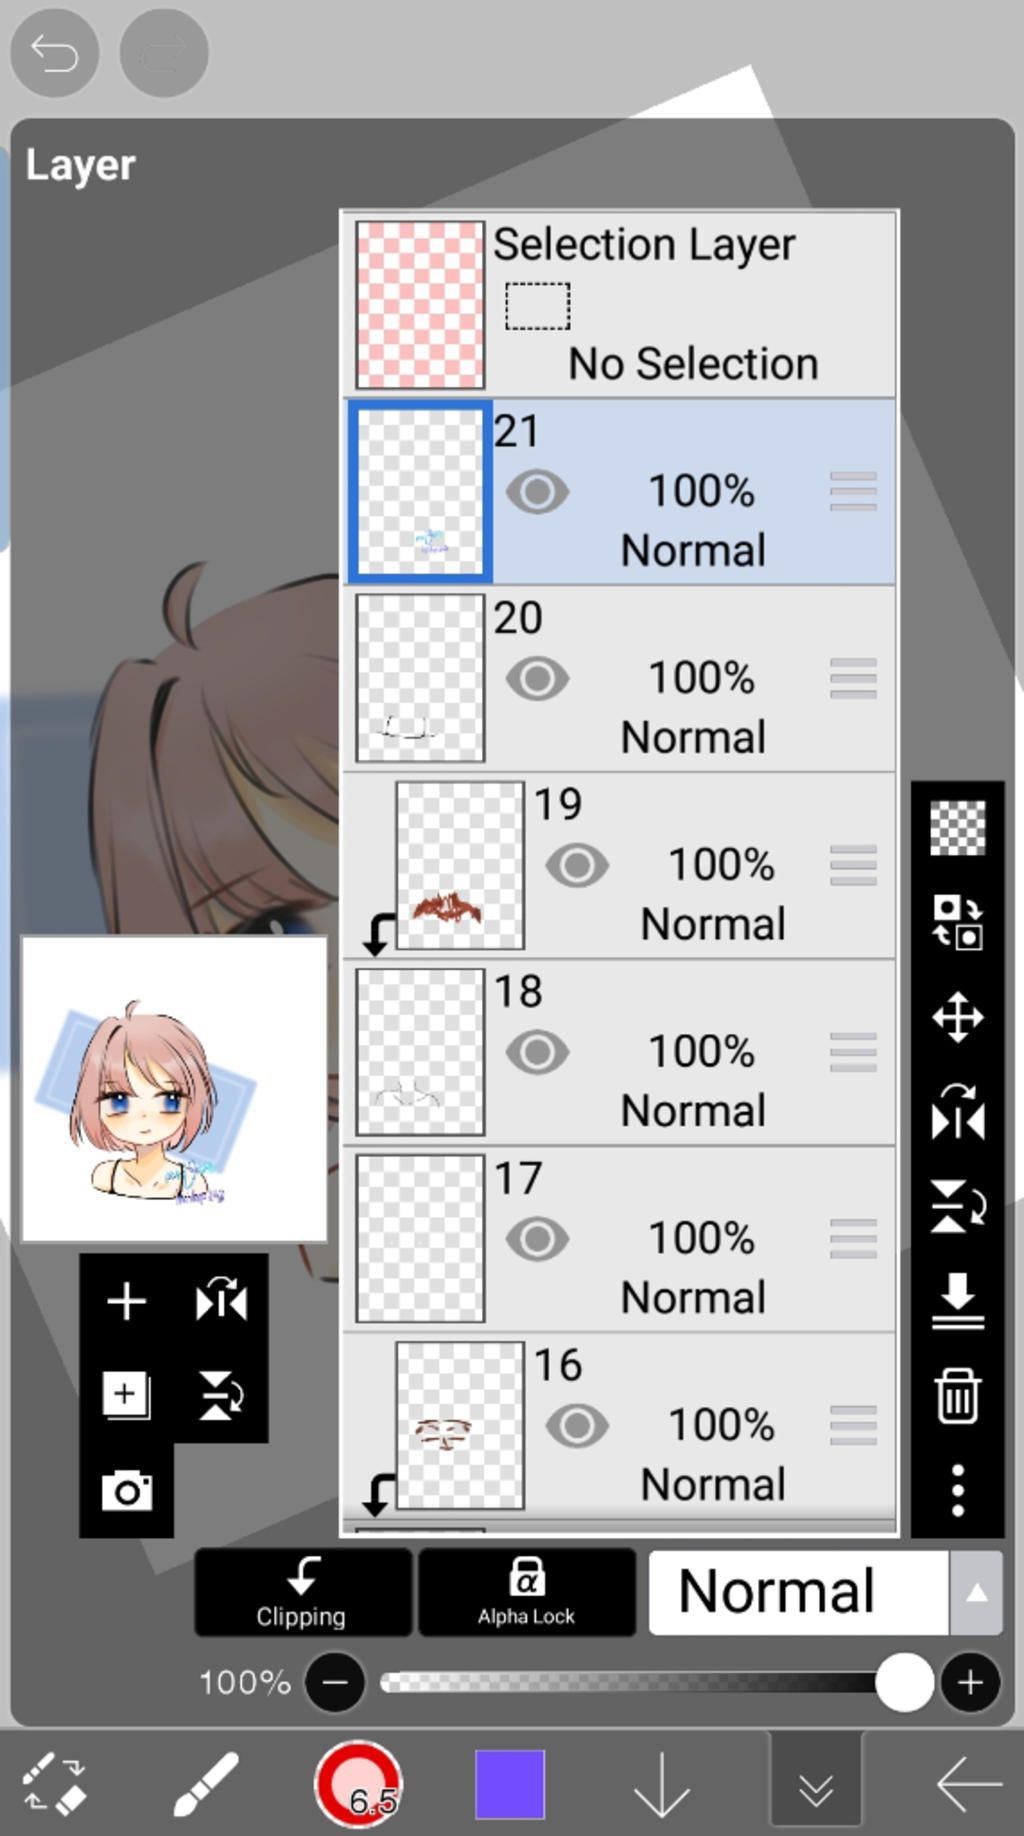Add a new layer with plus icon
Screen dimensions: 1024x1836
(126, 1302)
